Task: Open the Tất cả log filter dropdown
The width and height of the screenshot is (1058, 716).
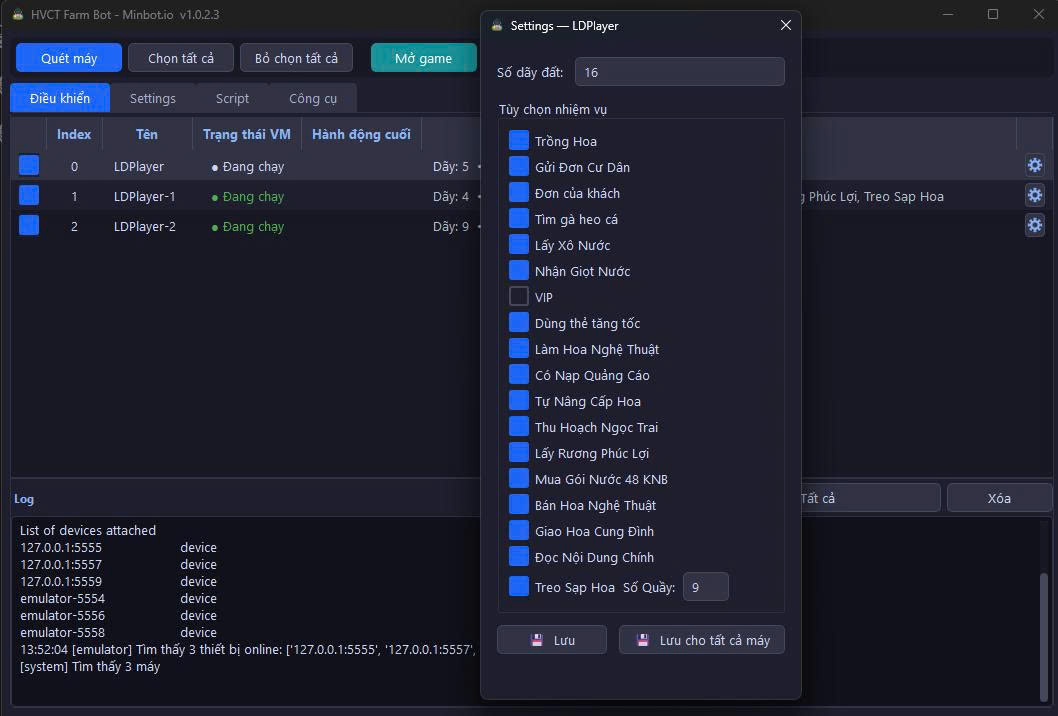Action: tap(870, 497)
